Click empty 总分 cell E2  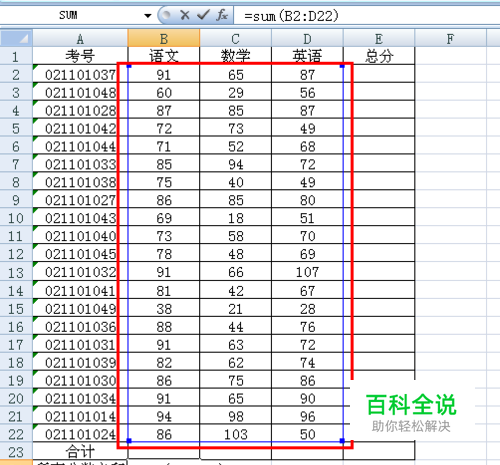[x=379, y=74]
